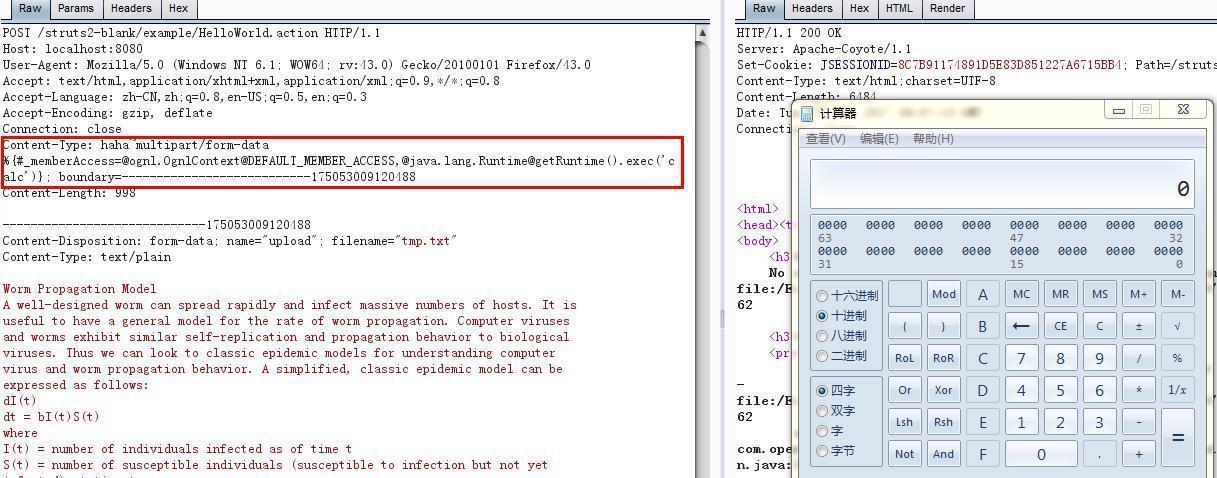Switch to the Params tab in request pane
This screenshot has height=478, width=1217.
(x=76, y=8)
